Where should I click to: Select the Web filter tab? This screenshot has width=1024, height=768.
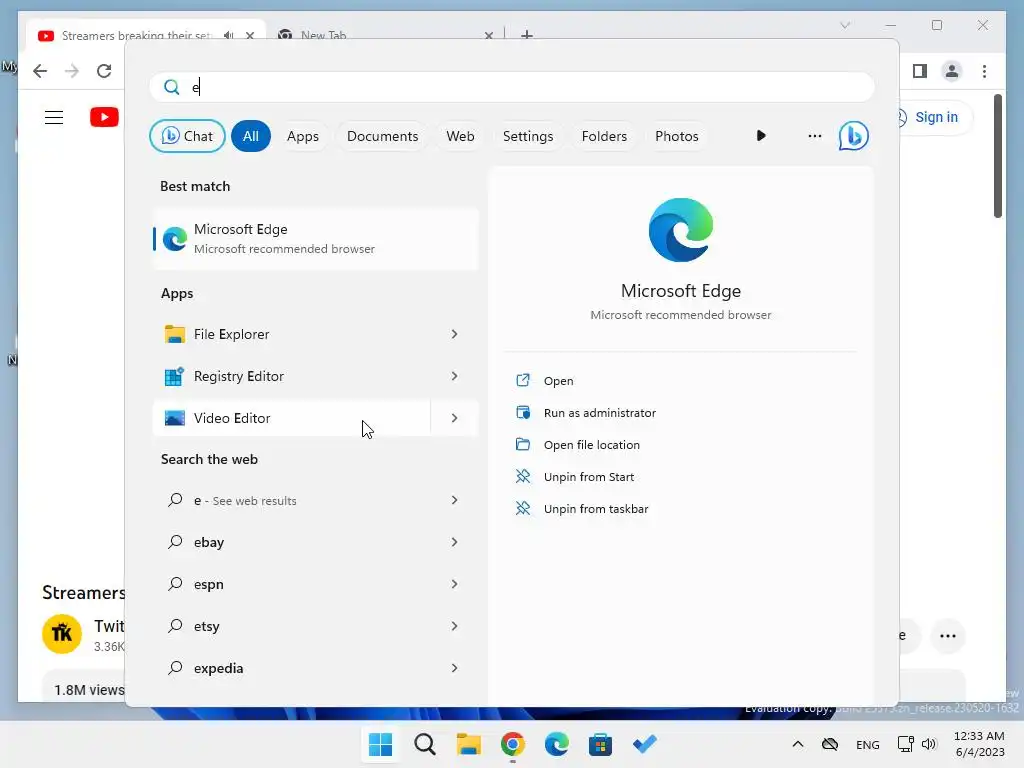460,136
